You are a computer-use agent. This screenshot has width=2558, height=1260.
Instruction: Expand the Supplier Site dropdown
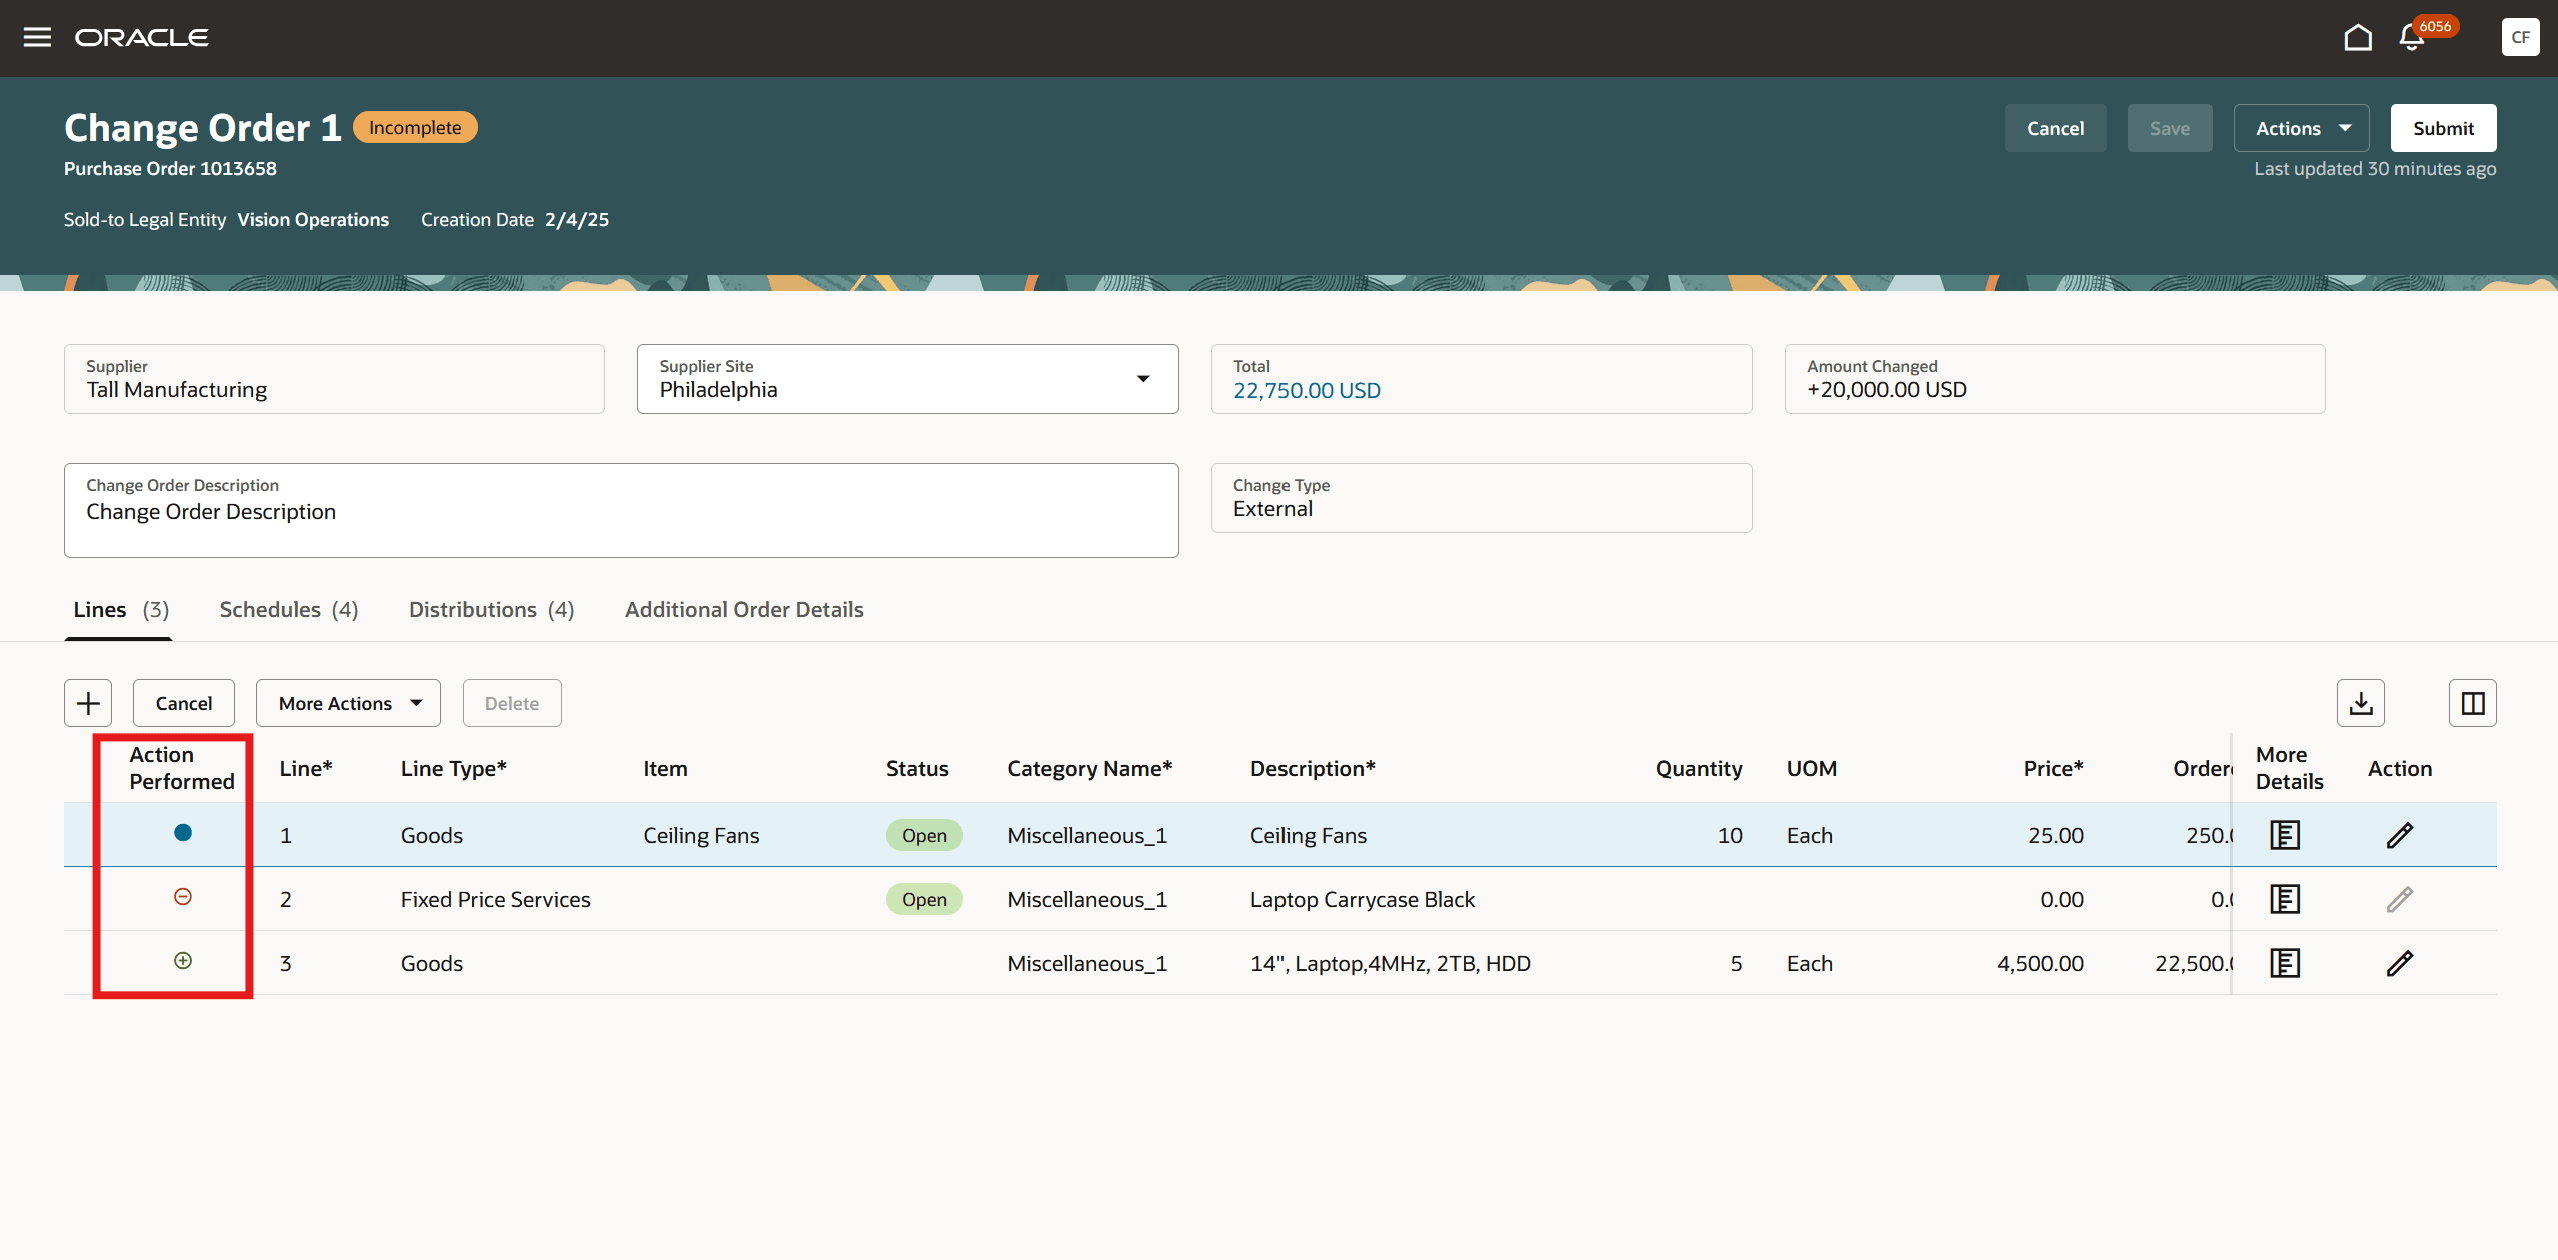[1142, 379]
